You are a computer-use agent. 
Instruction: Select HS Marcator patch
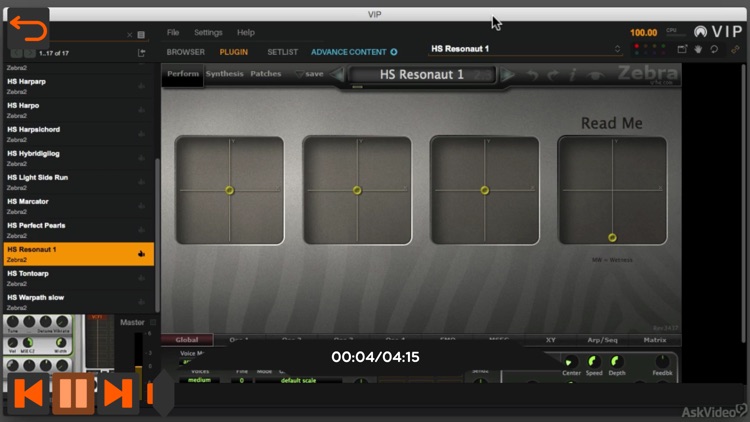(x=78, y=206)
